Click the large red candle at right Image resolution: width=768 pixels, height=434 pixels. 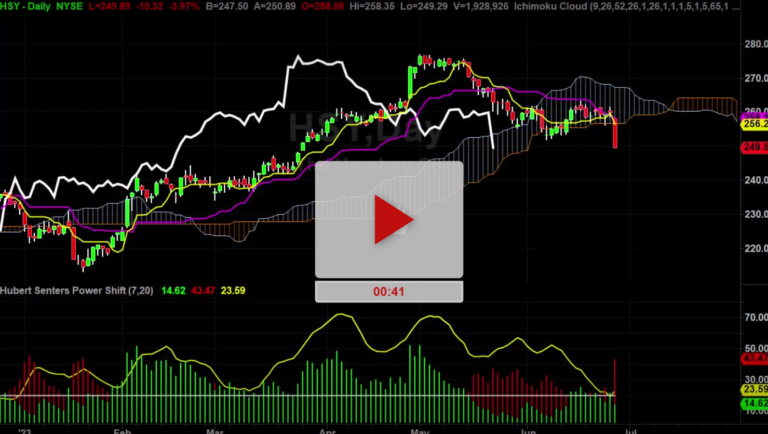(x=615, y=132)
